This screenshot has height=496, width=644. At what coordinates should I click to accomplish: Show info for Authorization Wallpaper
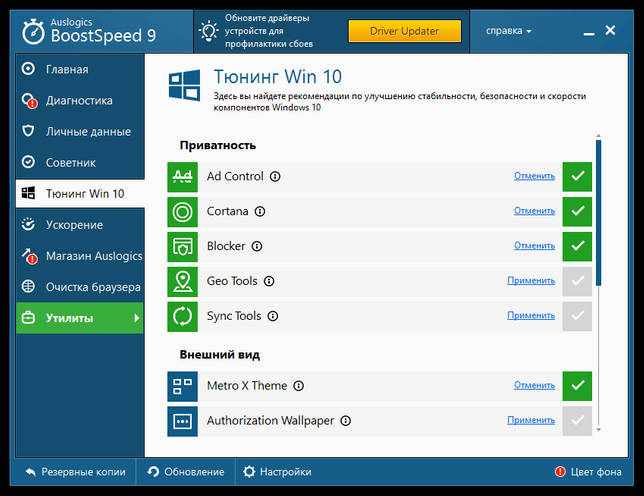[346, 421]
